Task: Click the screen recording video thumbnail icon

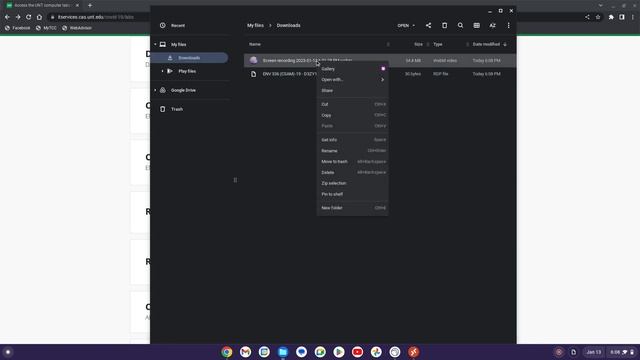Action: click(253, 60)
